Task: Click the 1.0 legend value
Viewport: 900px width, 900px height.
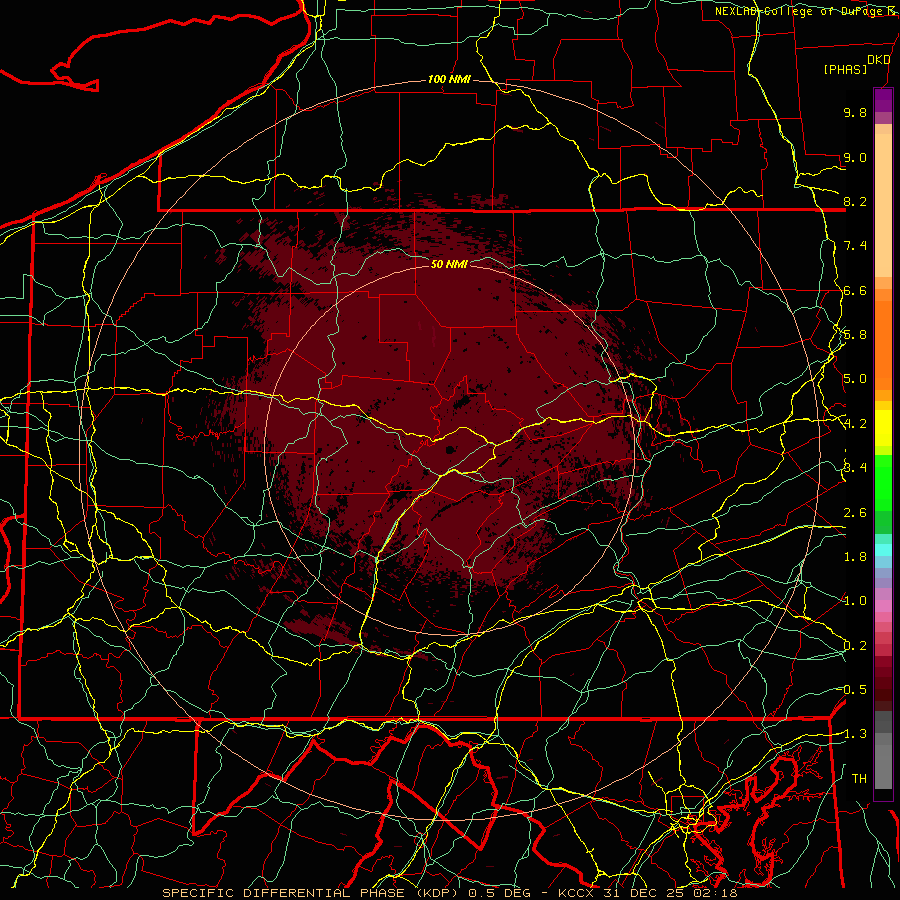Action: [855, 601]
